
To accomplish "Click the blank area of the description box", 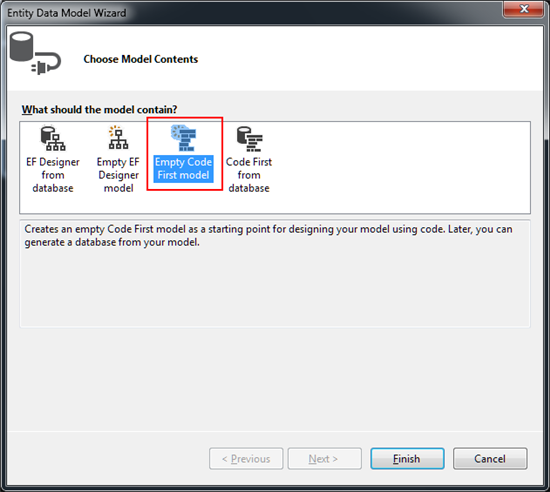I will (x=275, y=288).
